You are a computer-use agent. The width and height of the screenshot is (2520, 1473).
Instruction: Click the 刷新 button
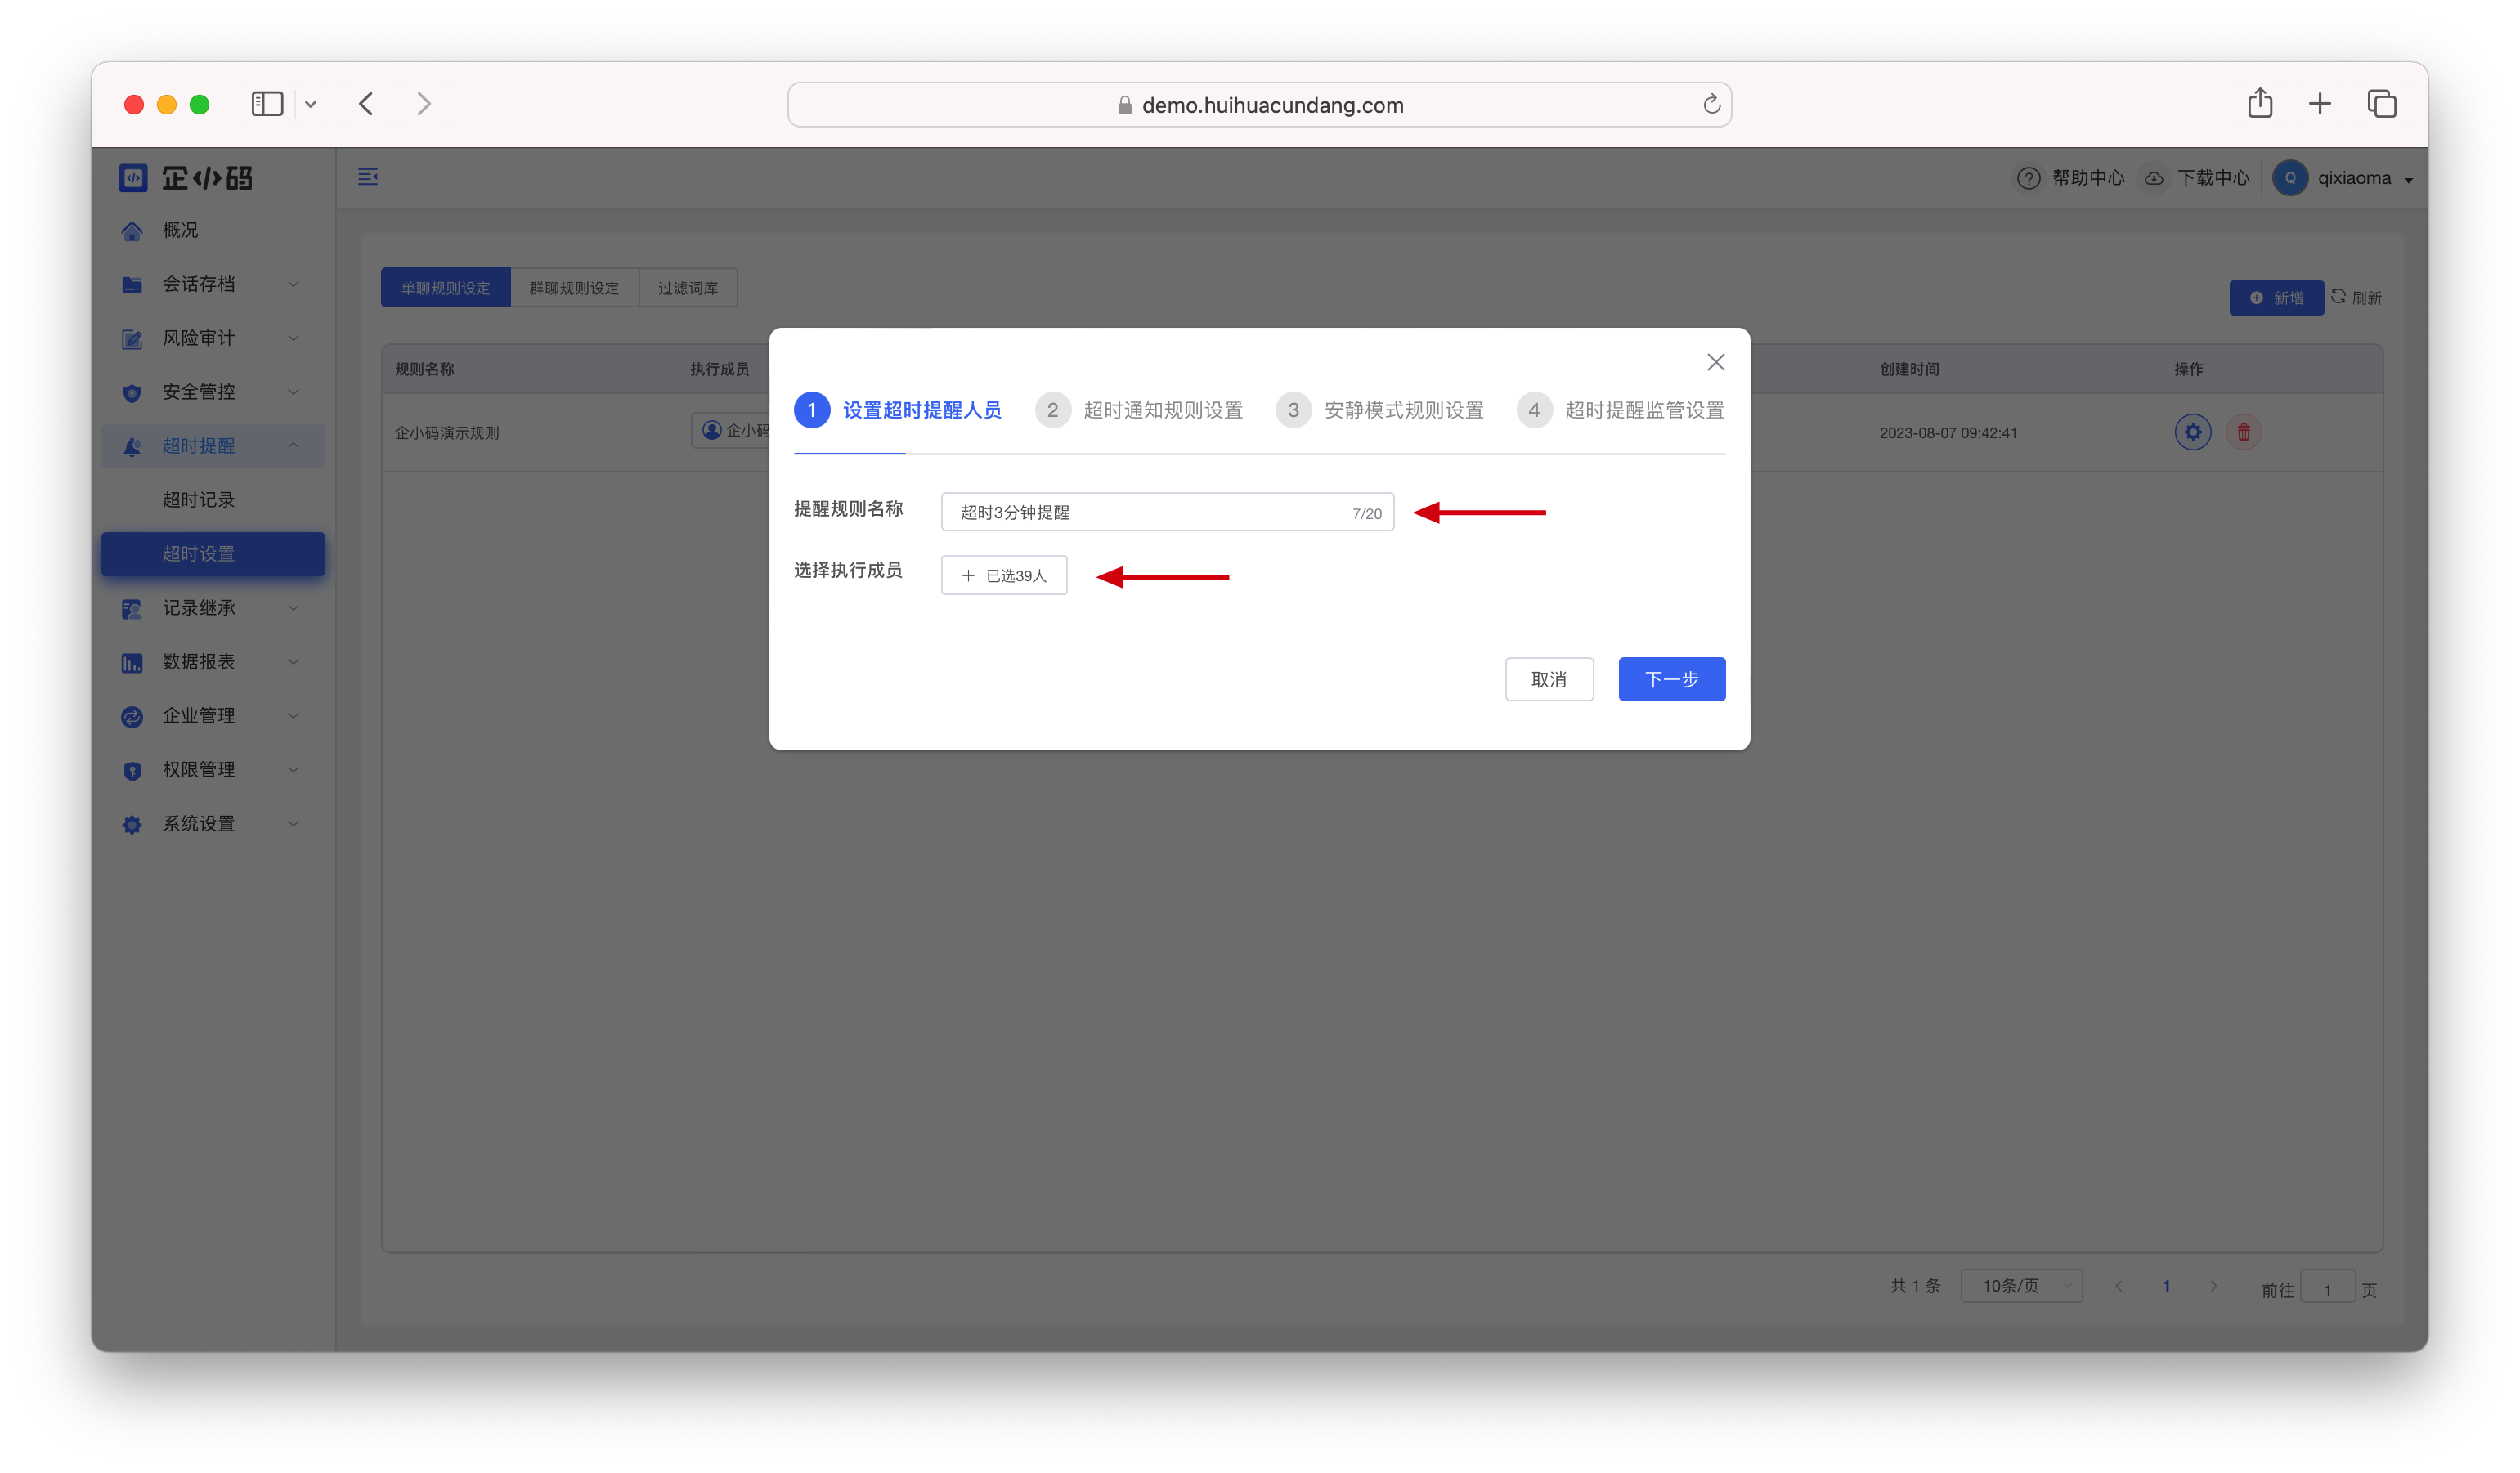(2357, 298)
